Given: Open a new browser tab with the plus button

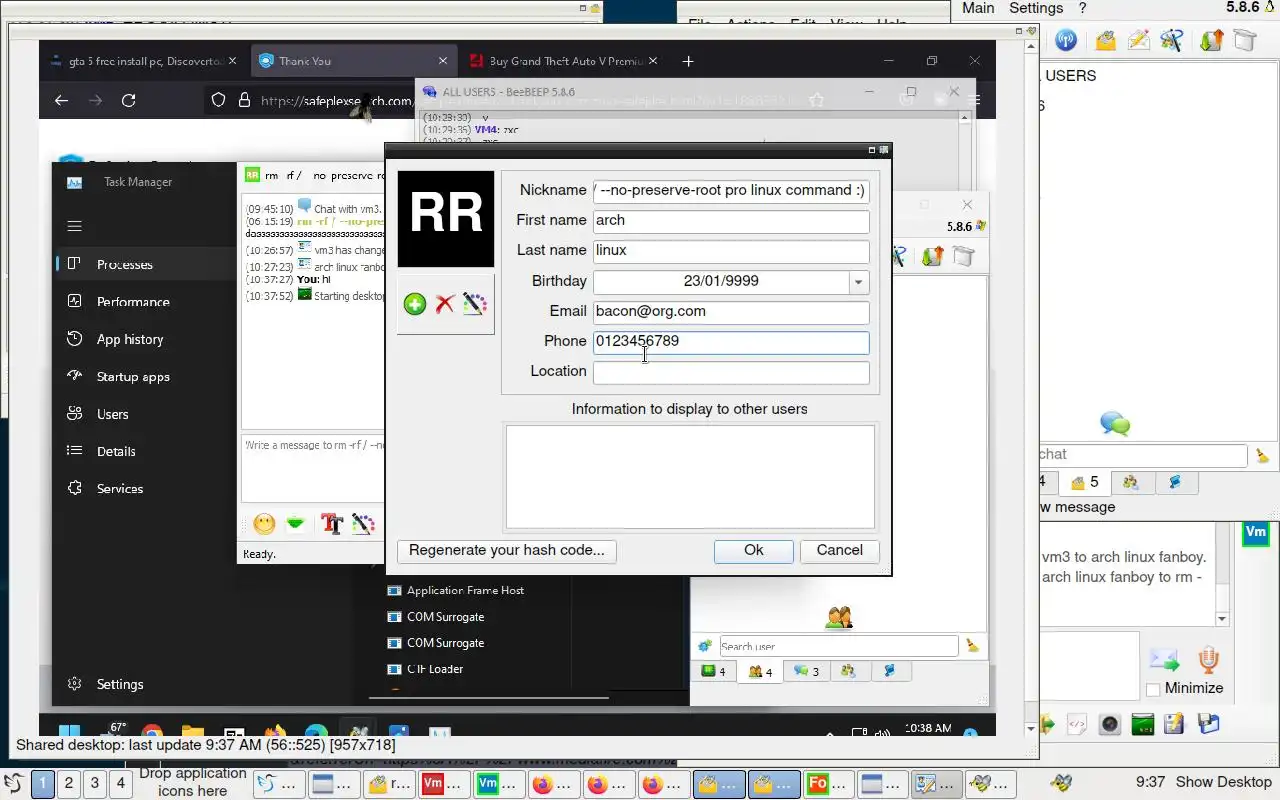Looking at the screenshot, I should [687, 61].
